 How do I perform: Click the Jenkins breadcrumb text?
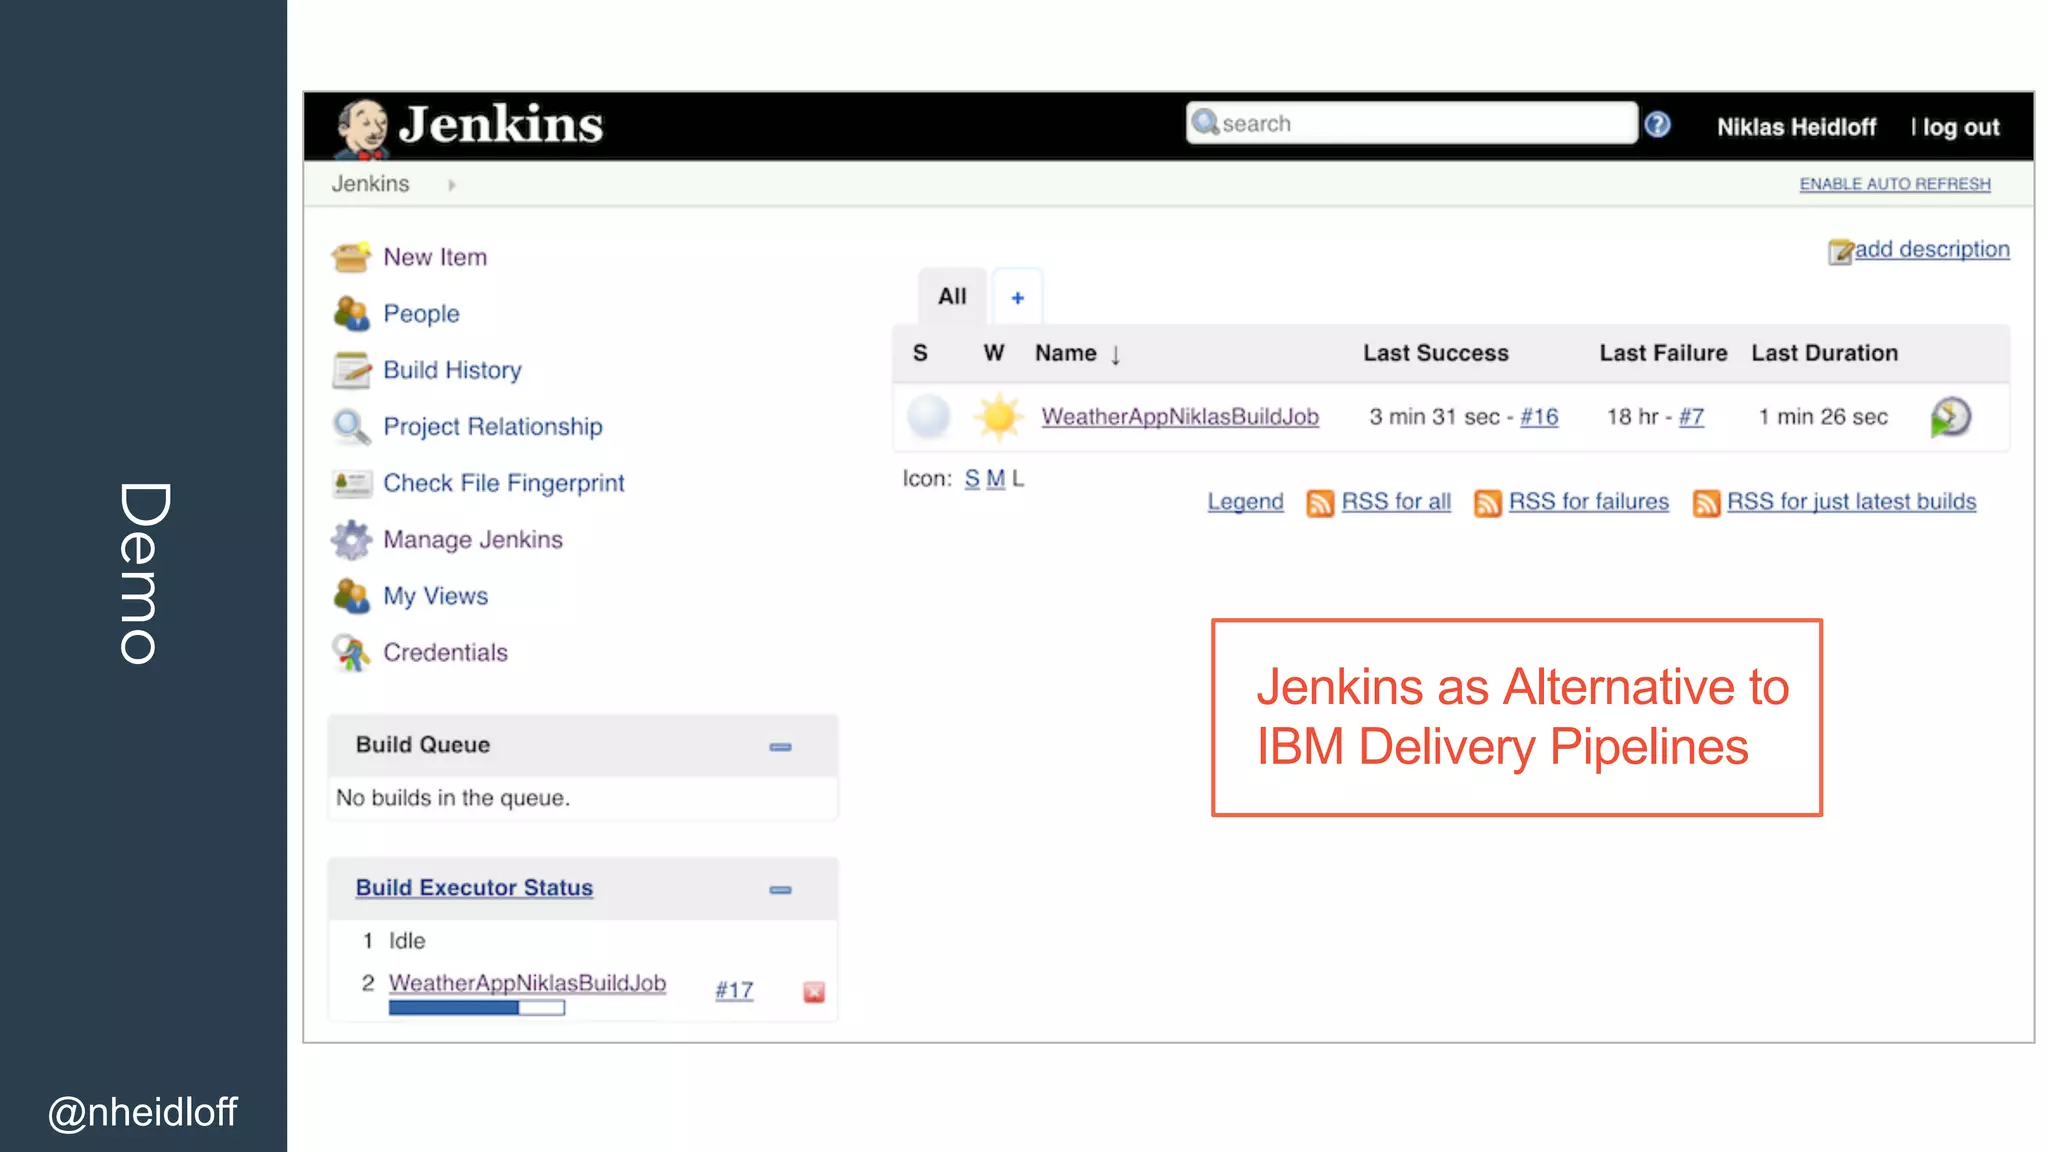point(370,184)
